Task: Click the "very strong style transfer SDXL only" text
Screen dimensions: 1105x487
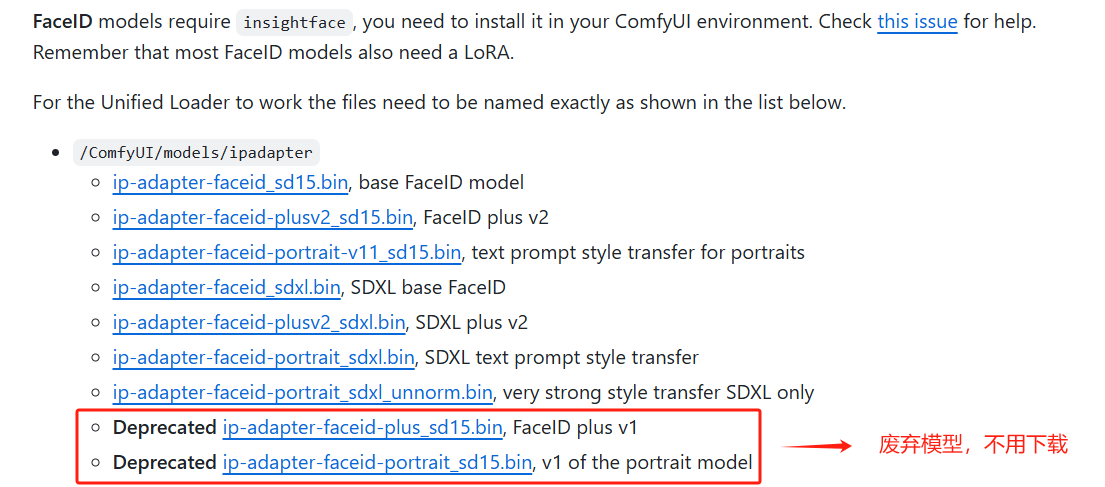Action: point(661,393)
